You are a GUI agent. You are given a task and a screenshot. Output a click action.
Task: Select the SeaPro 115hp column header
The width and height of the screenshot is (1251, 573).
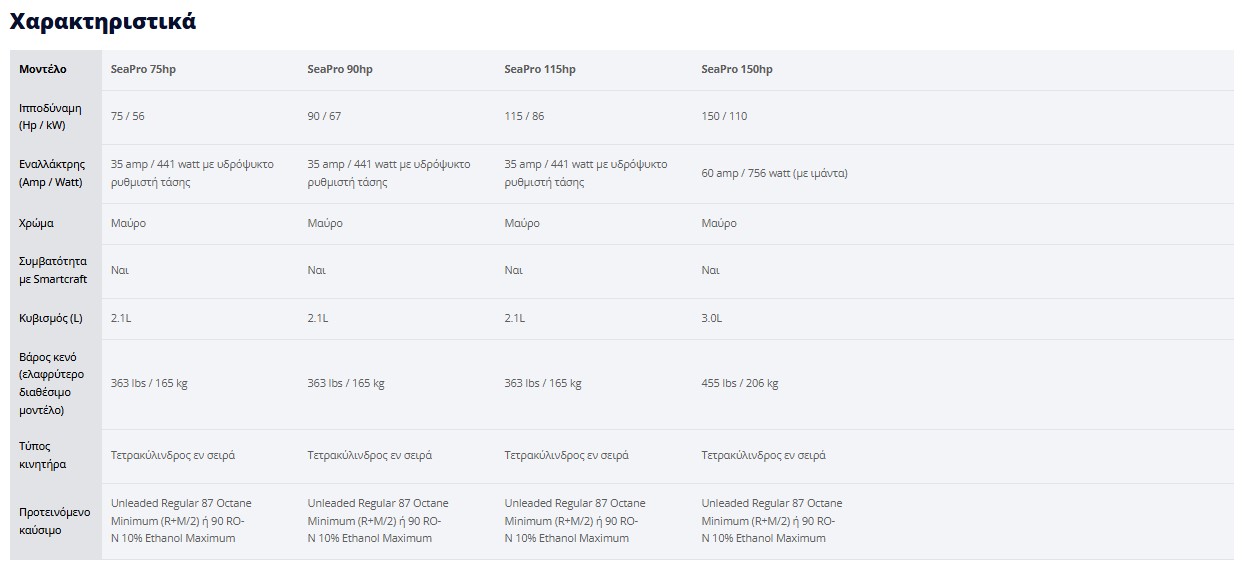[540, 69]
